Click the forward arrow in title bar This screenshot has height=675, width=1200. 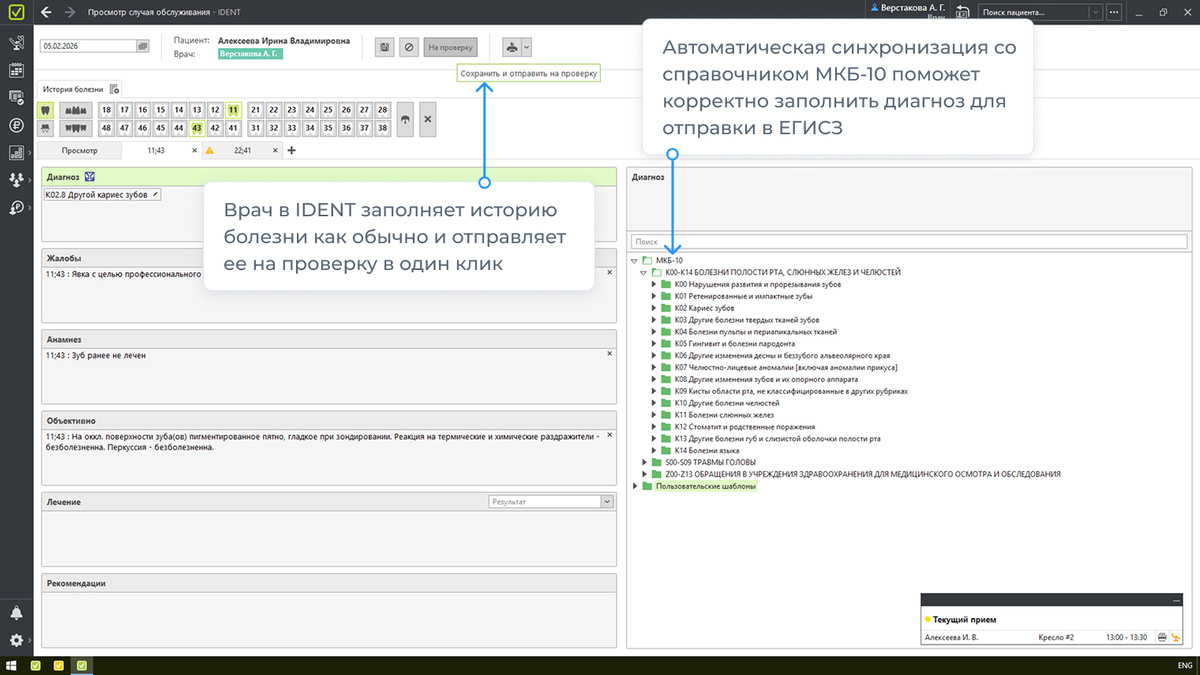pyautogui.click(x=69, y=12)
